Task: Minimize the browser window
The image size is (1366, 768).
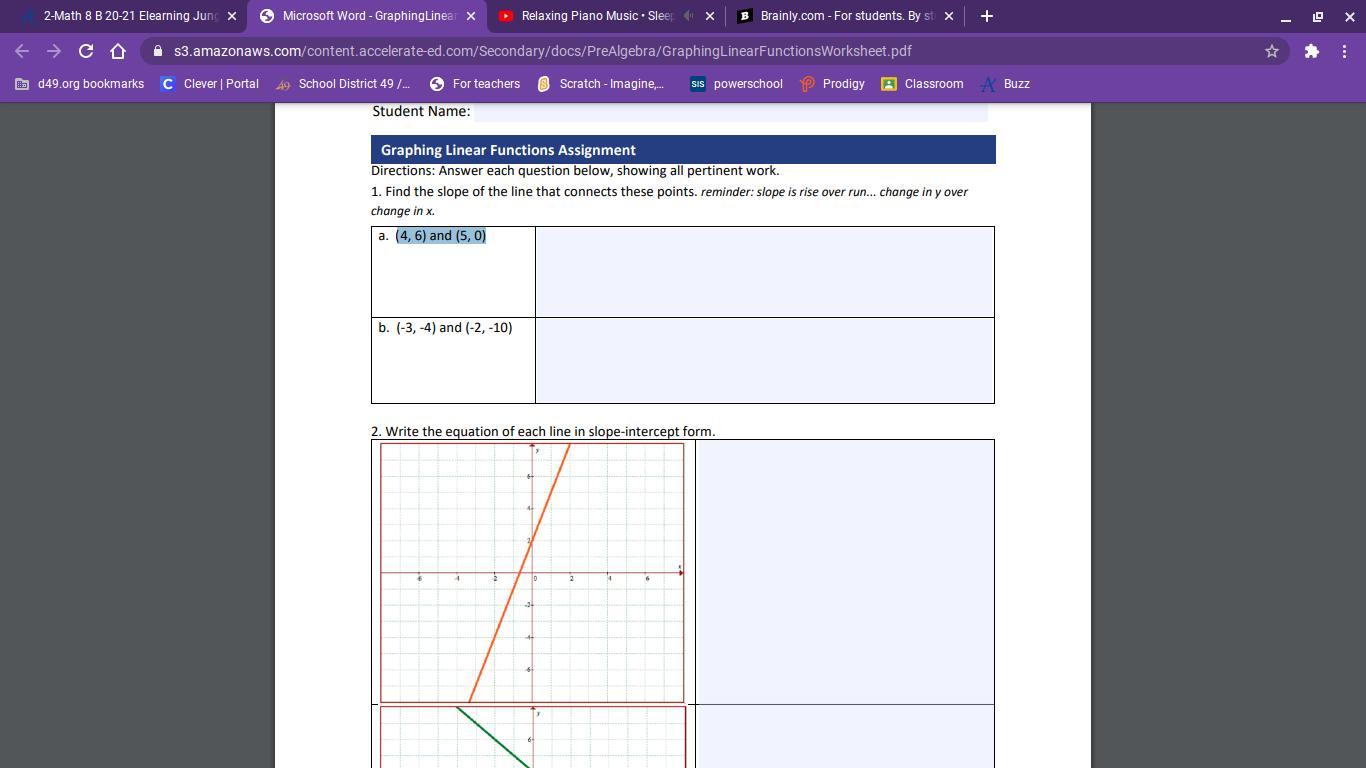Action: (x=1286, y=16)
